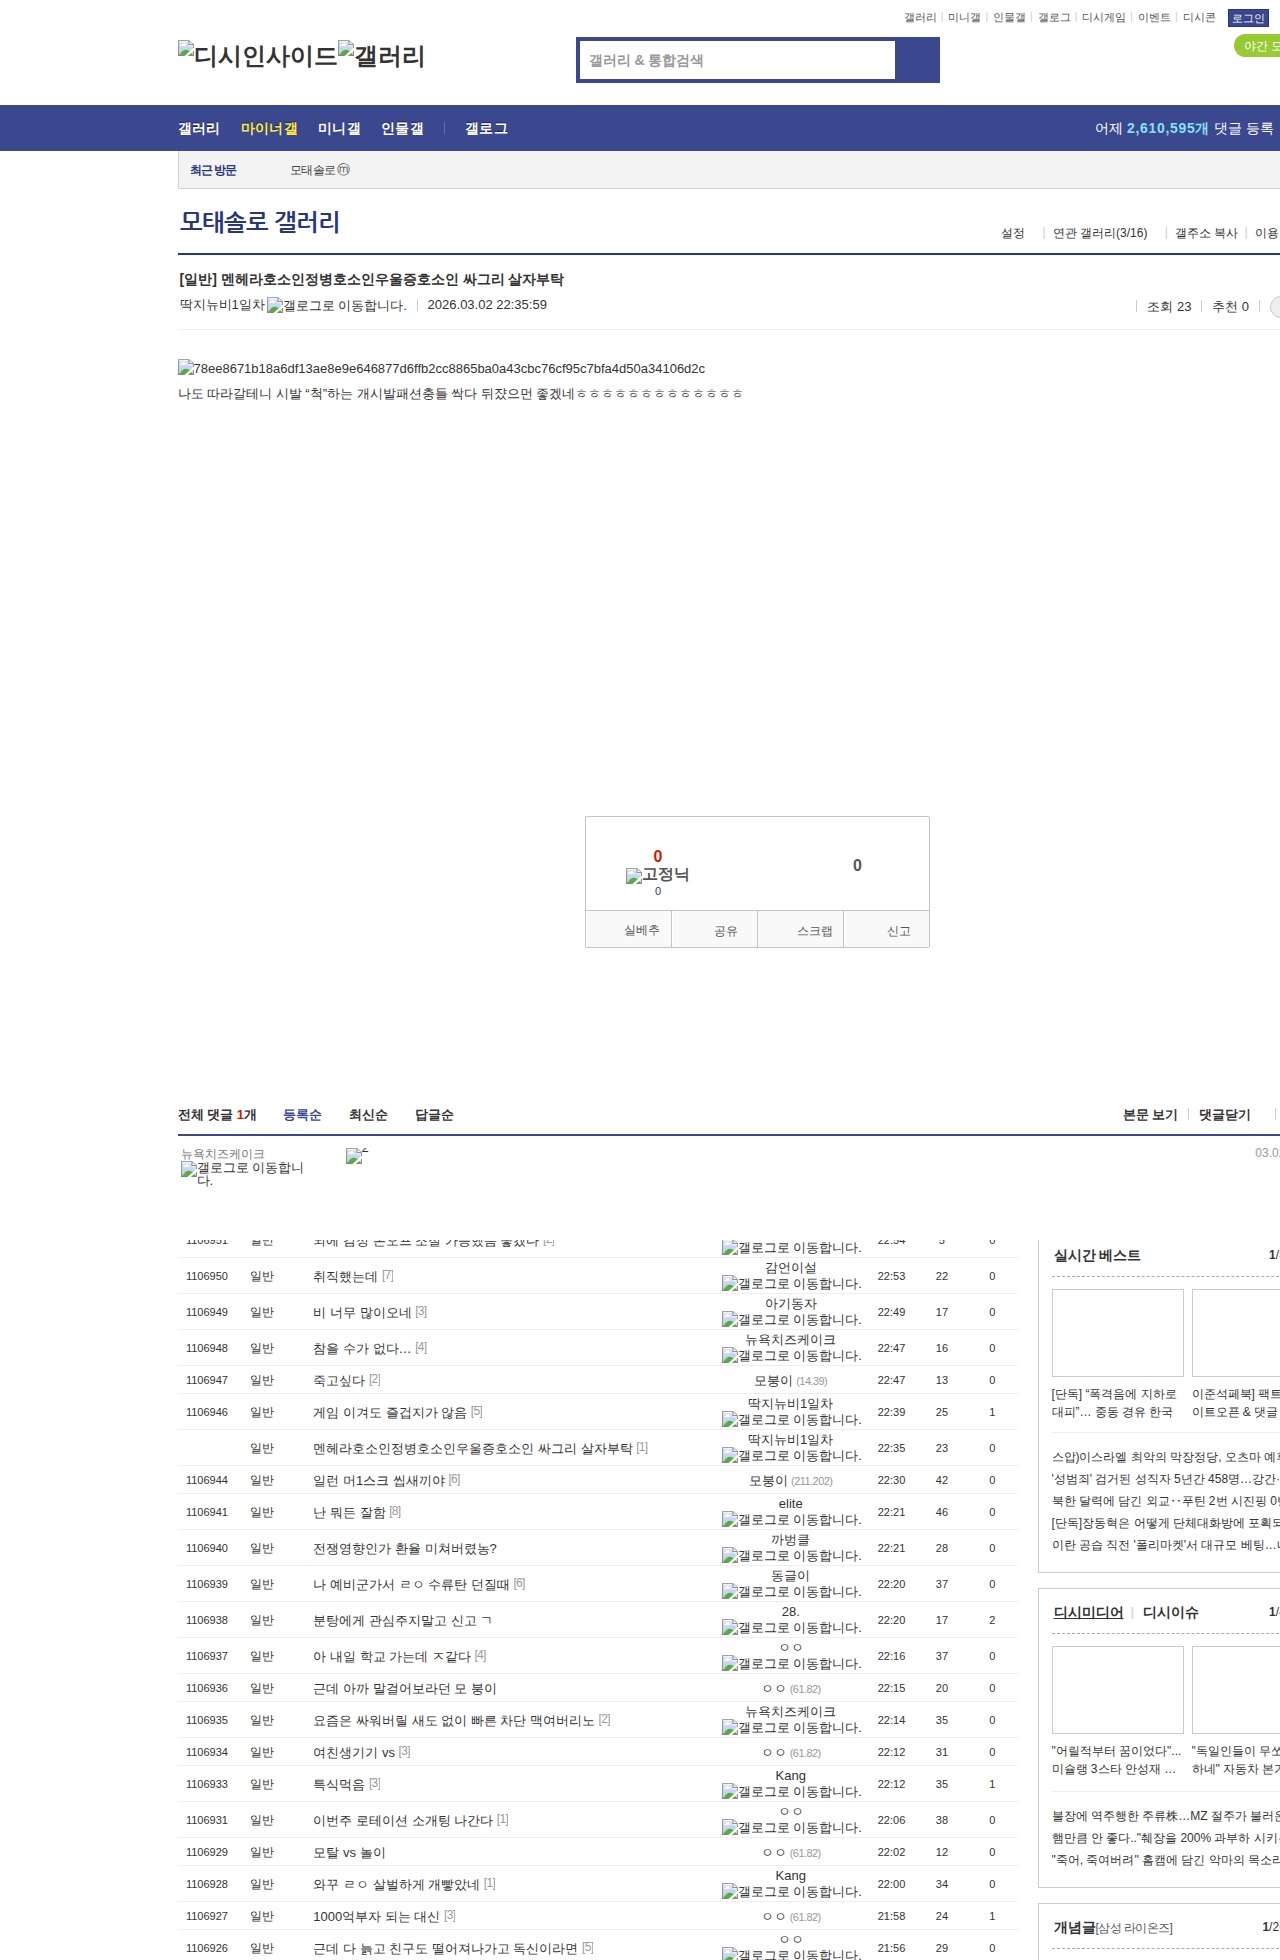The image size is (1280, 1960).
Task: Open post 이번주 로테이션 소개팅 나간다
Action: point(403,1820)
